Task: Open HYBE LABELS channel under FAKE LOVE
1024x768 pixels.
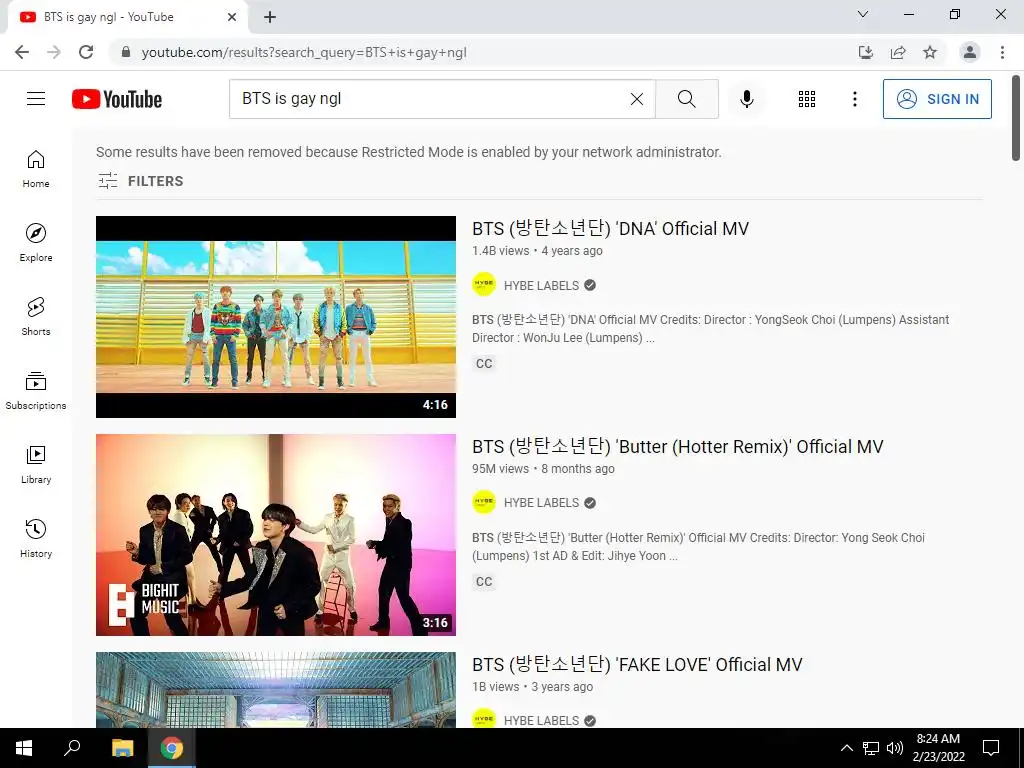Action: pyautogui.click(x=541, y=720)
